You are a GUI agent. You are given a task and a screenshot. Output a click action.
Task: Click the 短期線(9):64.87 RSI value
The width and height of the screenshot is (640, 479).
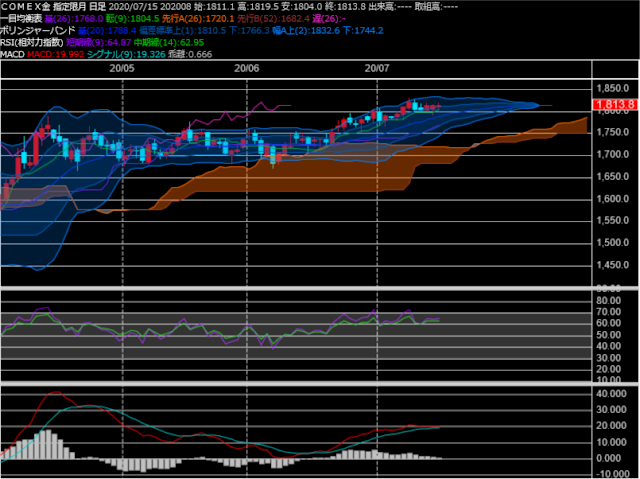[x=98, y=42]
